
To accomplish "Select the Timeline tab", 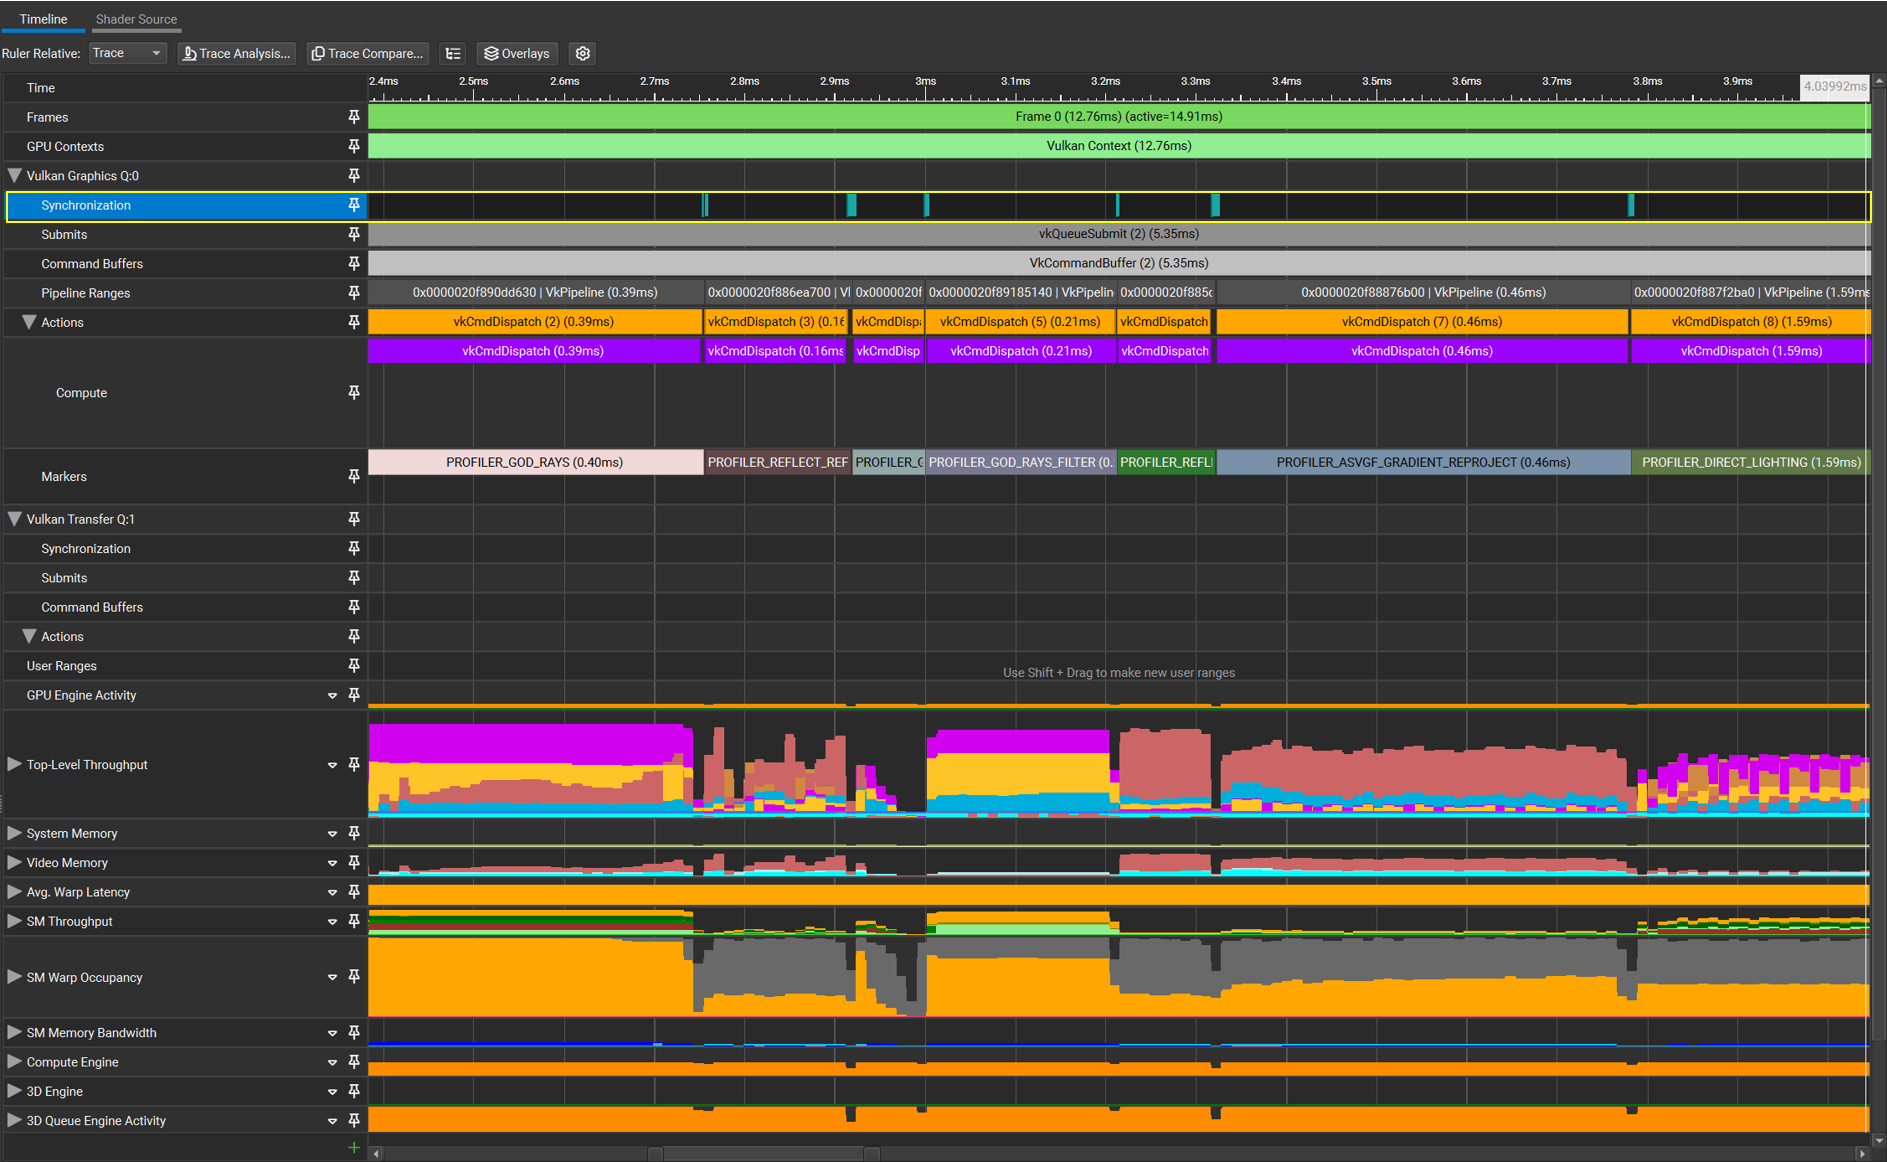I will 43,19.
